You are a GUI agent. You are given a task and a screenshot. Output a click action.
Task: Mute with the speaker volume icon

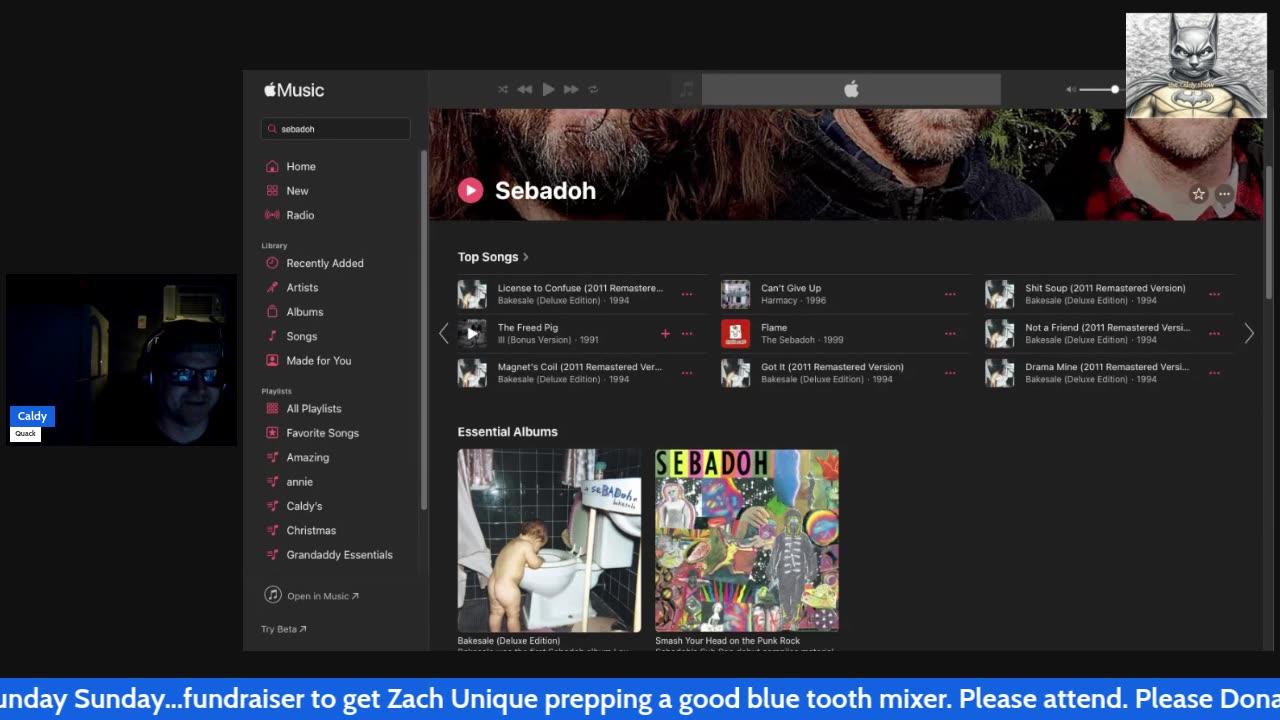[x=1071, y=89]
